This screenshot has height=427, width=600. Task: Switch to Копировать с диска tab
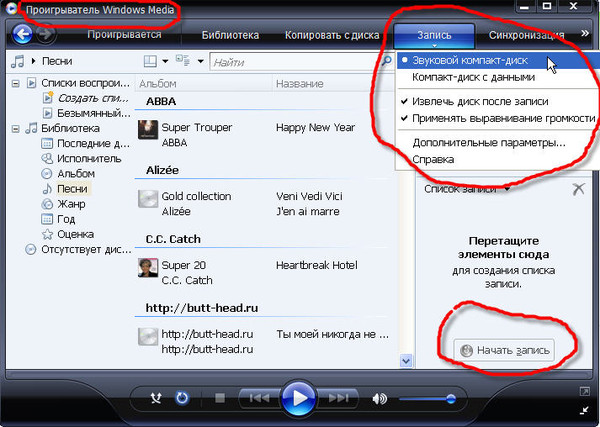(x=332, y=35)
